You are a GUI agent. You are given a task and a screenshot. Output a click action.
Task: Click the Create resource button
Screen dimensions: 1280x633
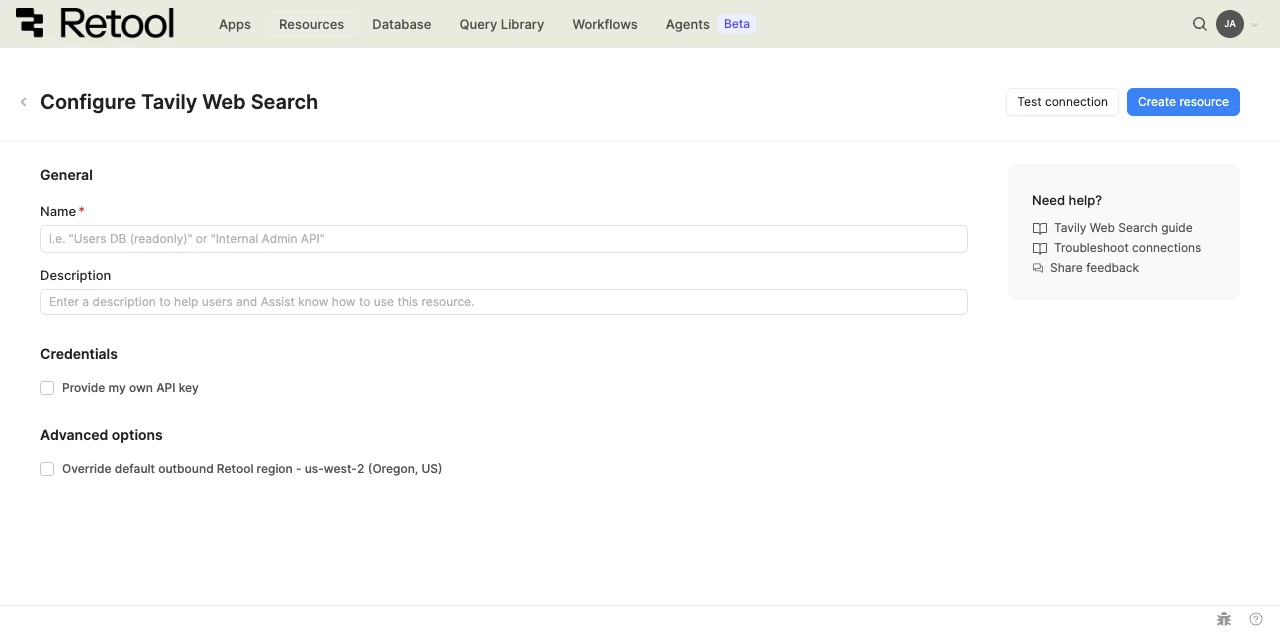(x=1183, y=102)
